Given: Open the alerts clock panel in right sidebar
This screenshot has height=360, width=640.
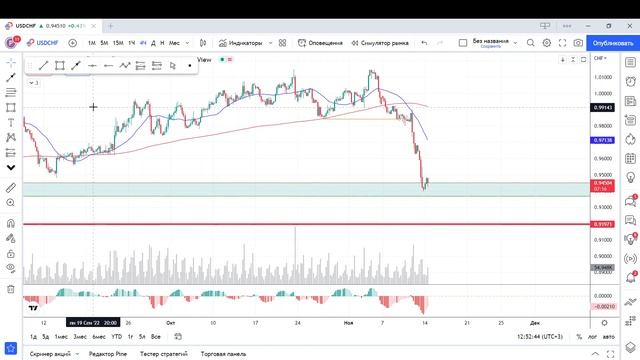Looking at the screenshot, I should pyautogui.click(x=631, y=81).
